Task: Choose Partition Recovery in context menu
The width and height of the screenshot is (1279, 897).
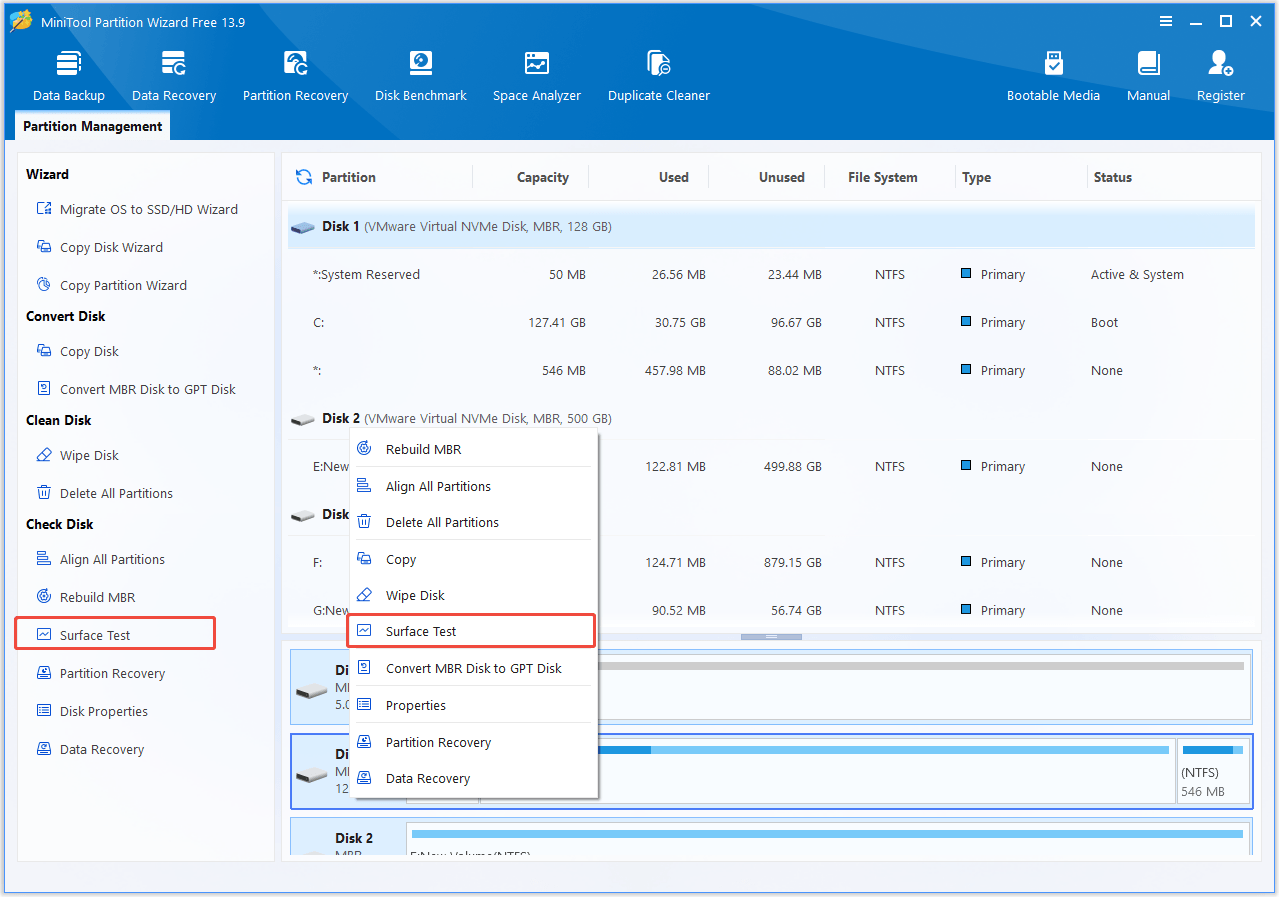Action: (472, 742)
